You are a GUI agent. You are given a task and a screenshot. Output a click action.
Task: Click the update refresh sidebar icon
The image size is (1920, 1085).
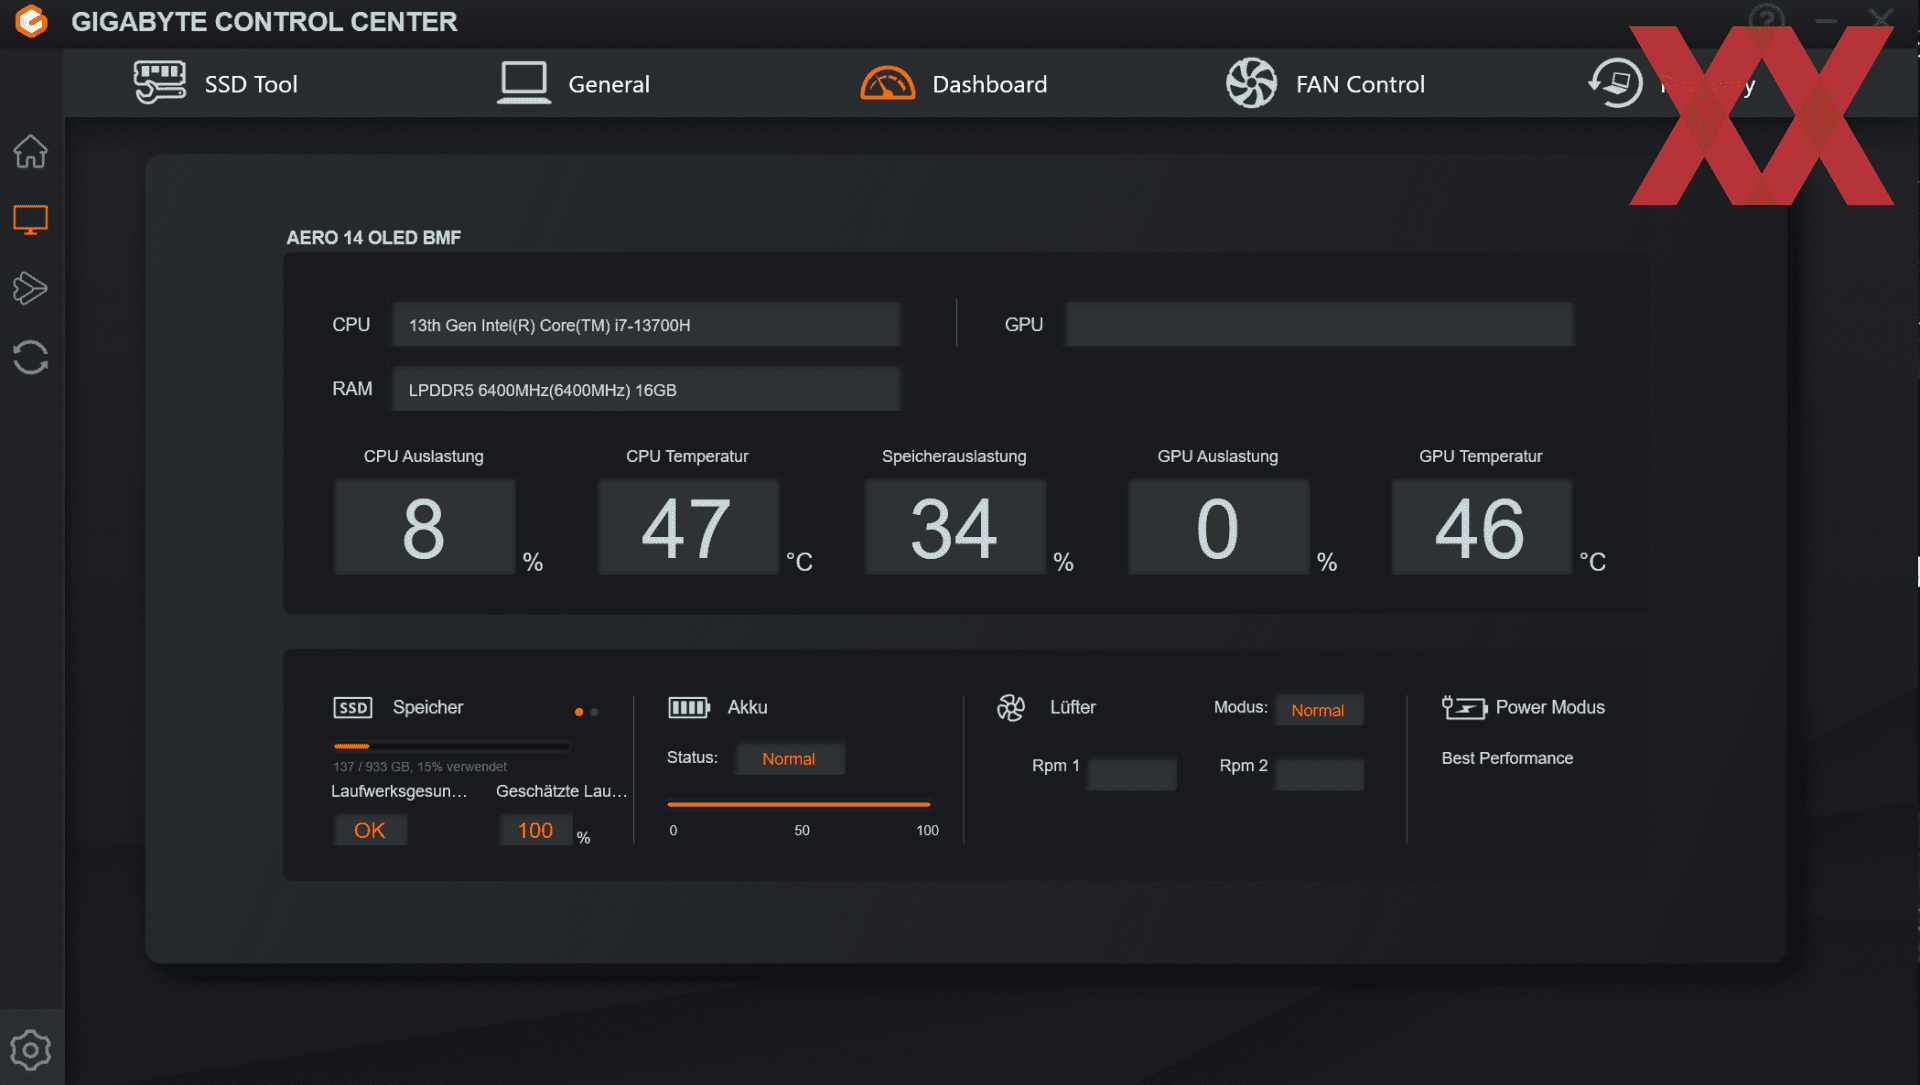[30, 357]
